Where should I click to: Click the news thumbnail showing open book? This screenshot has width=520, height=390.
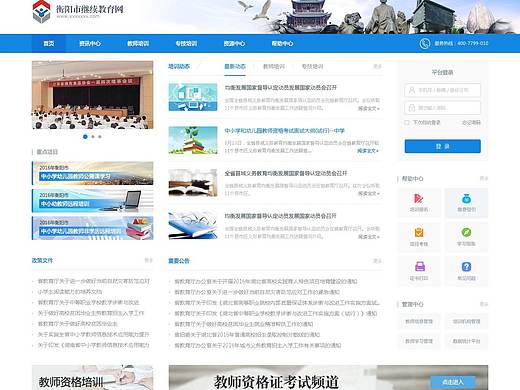193,183
